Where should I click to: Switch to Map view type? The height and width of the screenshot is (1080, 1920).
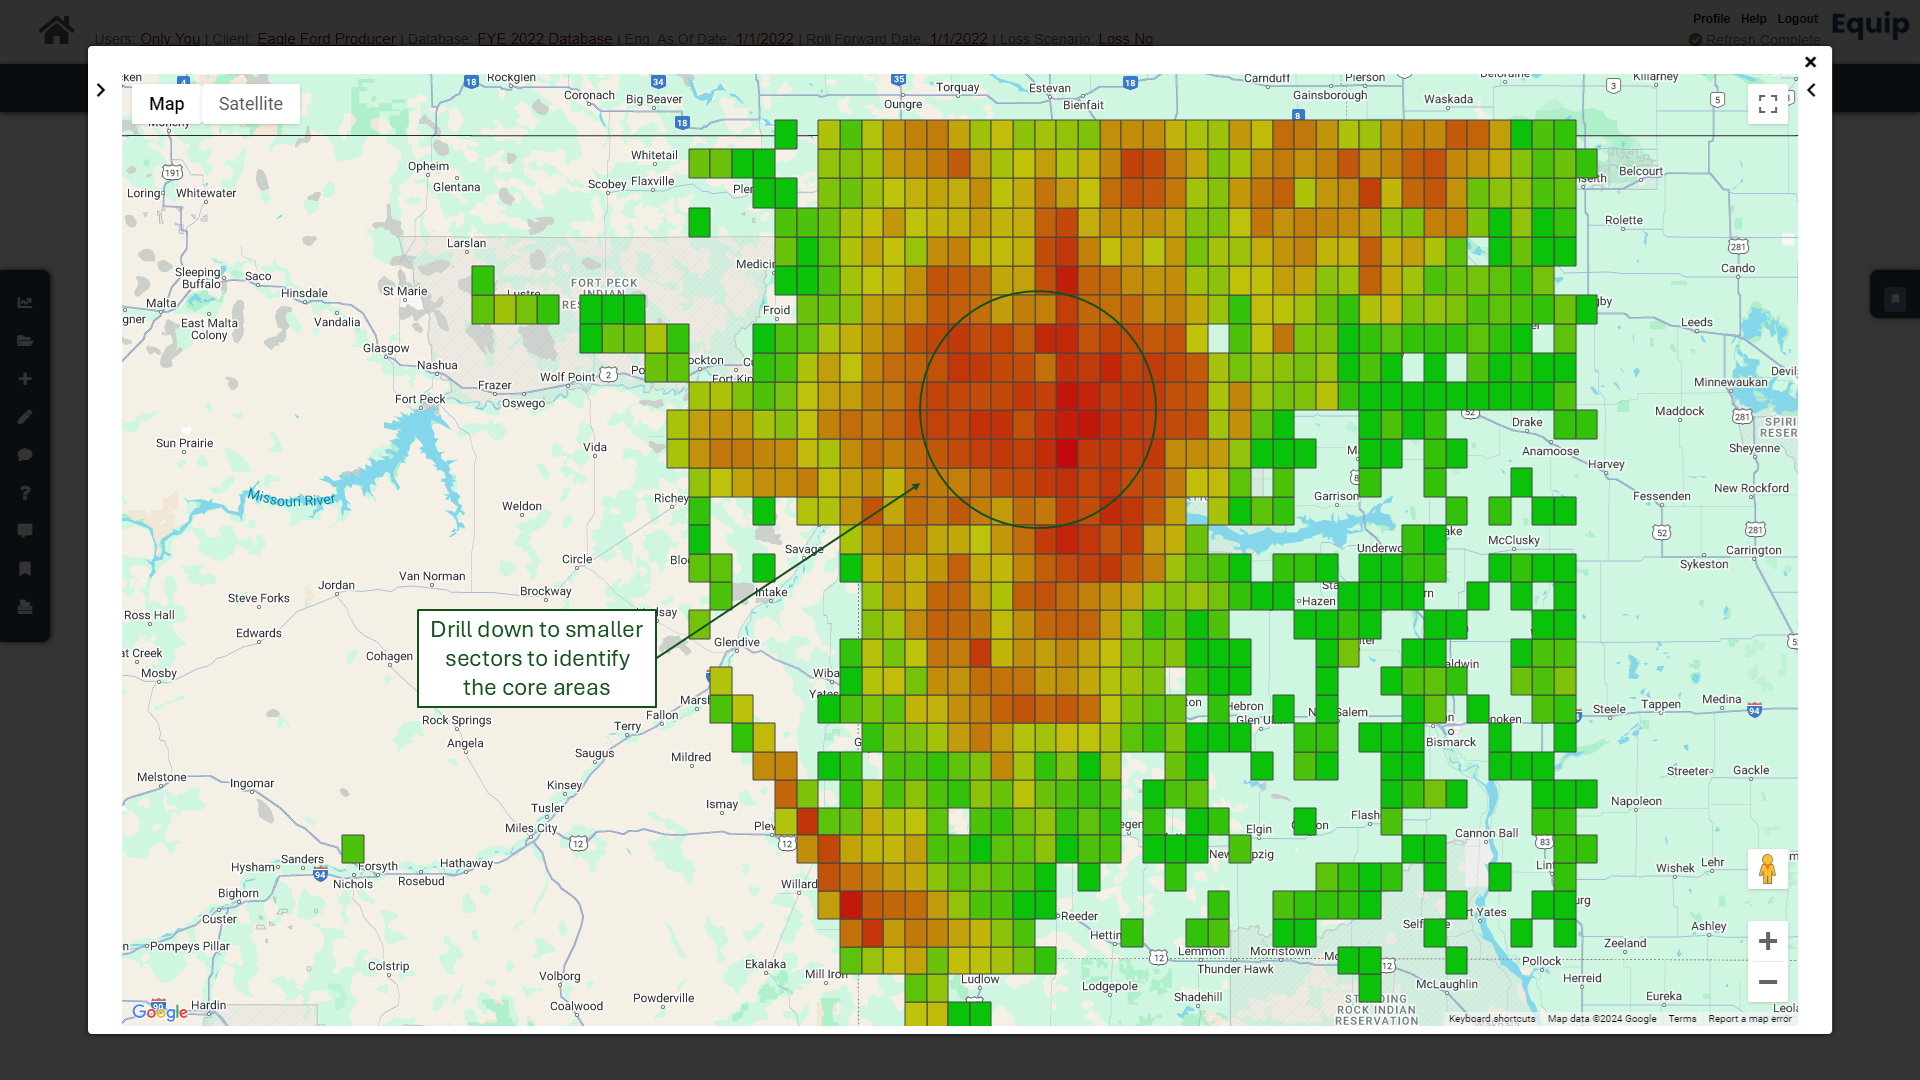pos(167,103)
